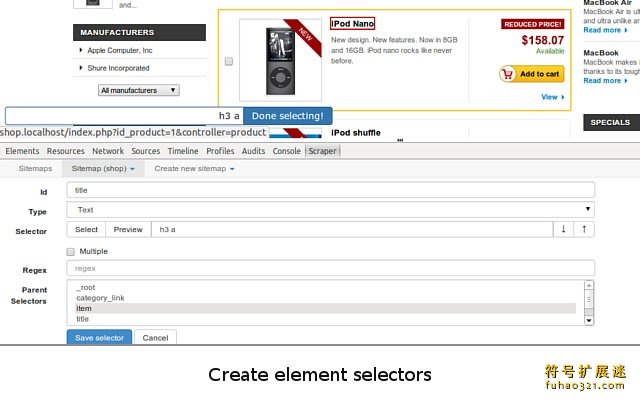The image size is (640, 400).
Task: Cancel the selector editing
Action: click(x=156, y=338)
